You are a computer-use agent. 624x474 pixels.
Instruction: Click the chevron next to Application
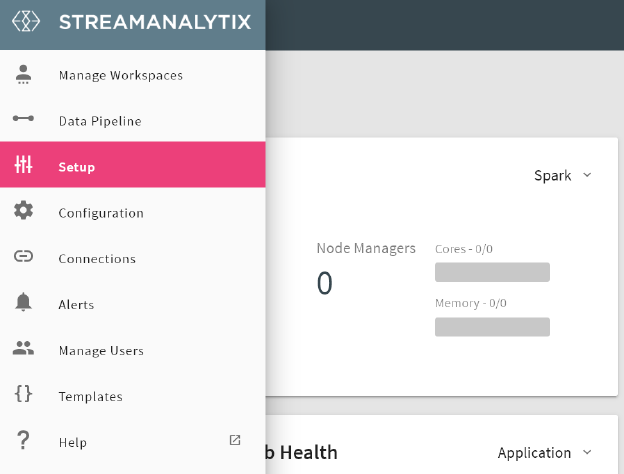coord(587,452)
